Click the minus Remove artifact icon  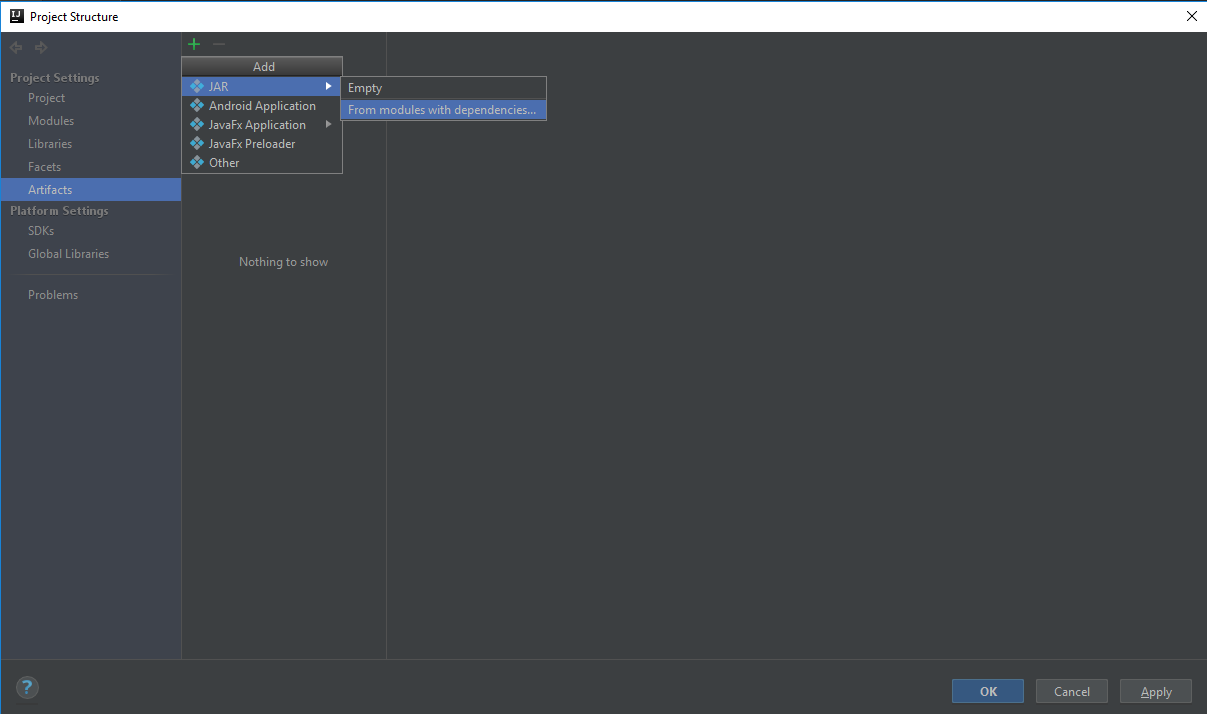(x=219, y=44)
